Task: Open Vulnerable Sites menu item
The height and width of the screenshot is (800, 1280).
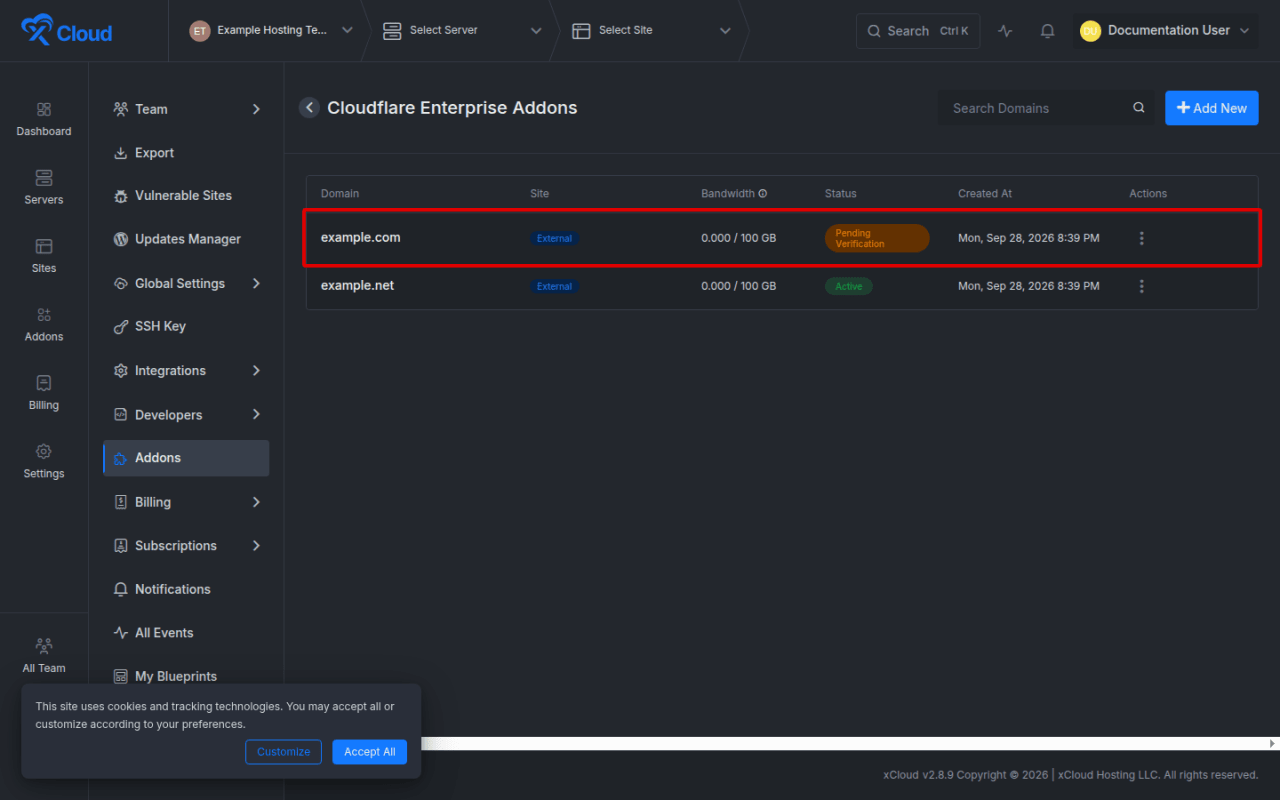Action: click(x=186, y=196)
